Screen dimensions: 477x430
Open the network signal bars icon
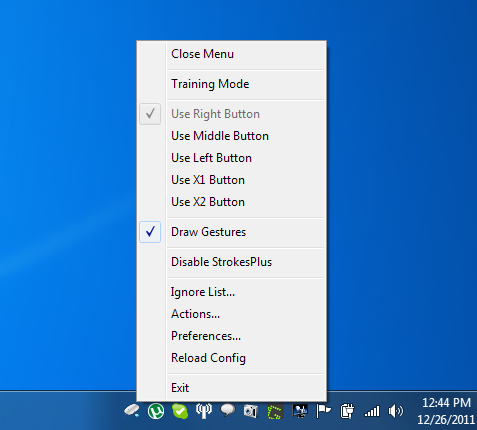pos(372,411)
